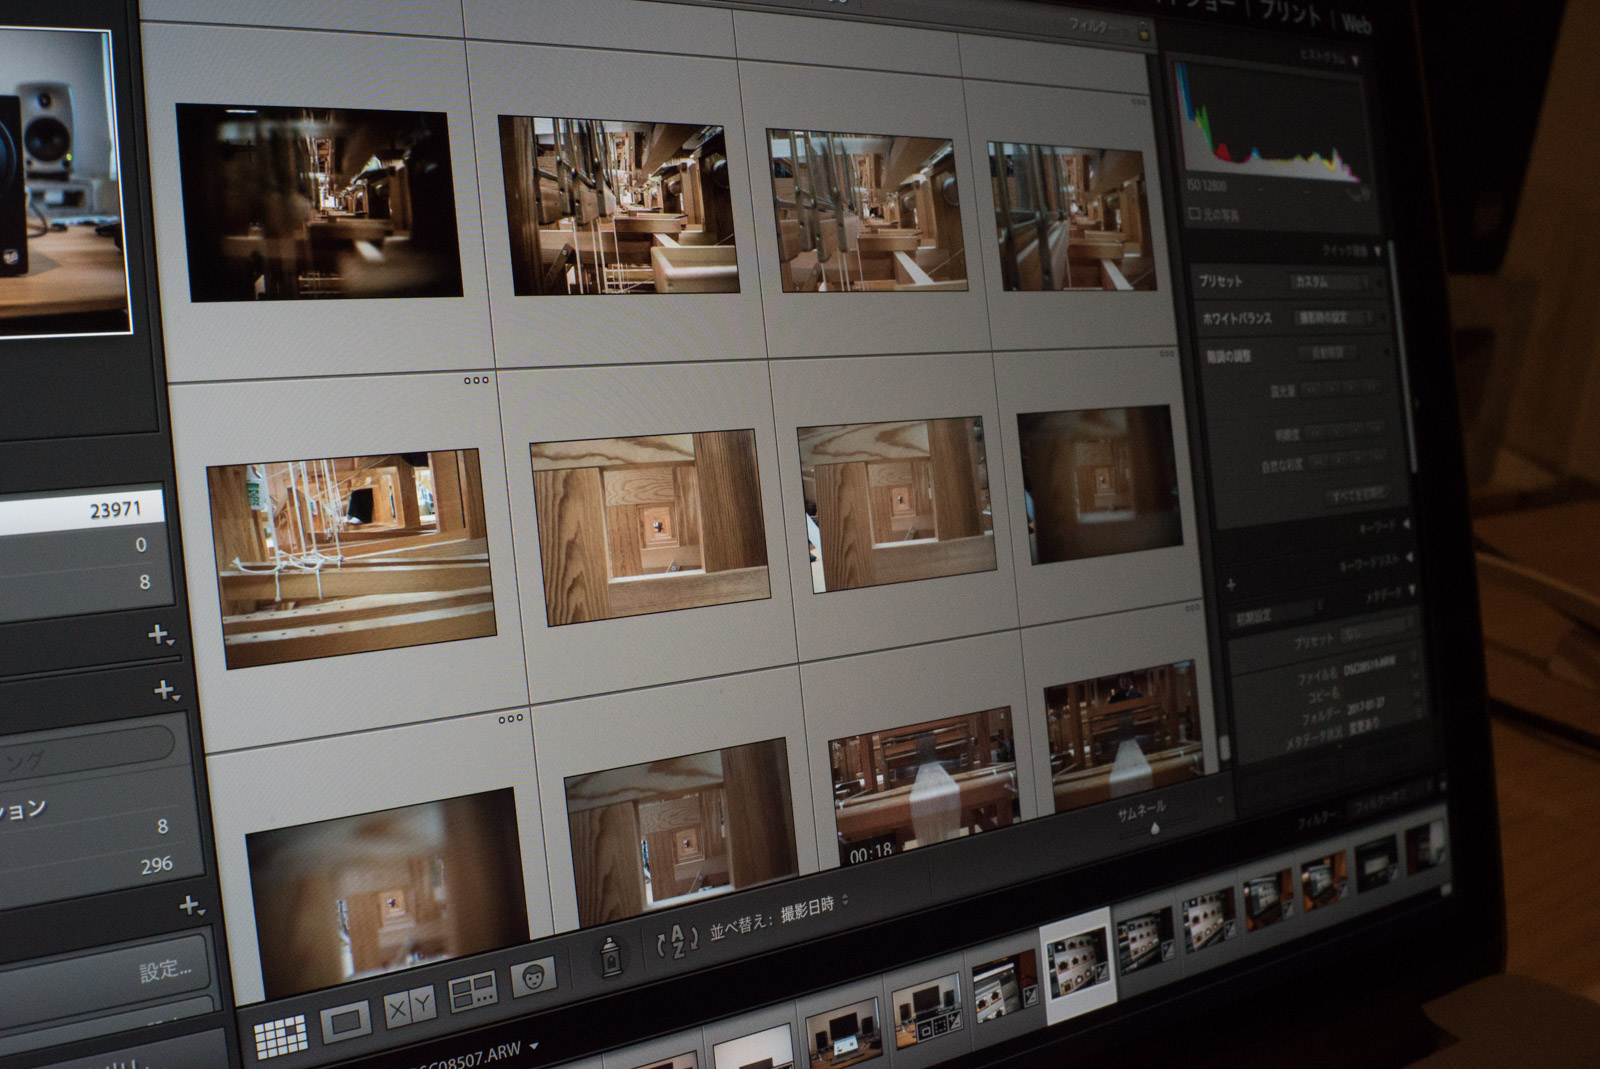Select highlighted filmstrip thumbnail
Viewport: 1600px width, 1069px height.
1078,965
